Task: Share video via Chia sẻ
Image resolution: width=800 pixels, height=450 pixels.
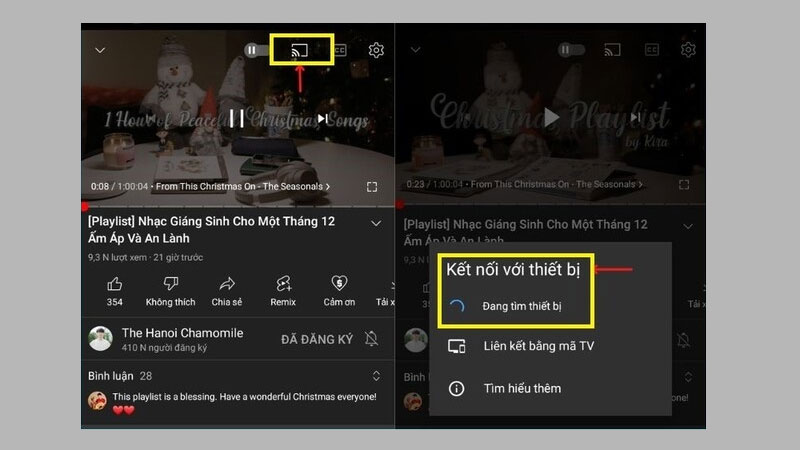Action: (227, 292)
